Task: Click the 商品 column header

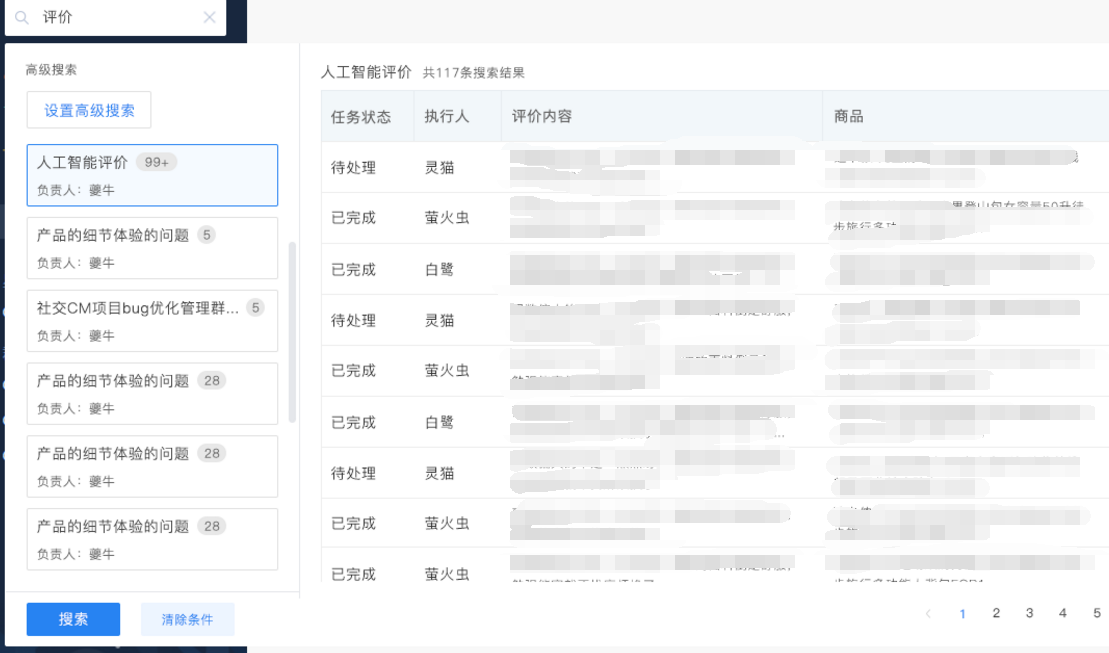Action: (x=849, y=116)
